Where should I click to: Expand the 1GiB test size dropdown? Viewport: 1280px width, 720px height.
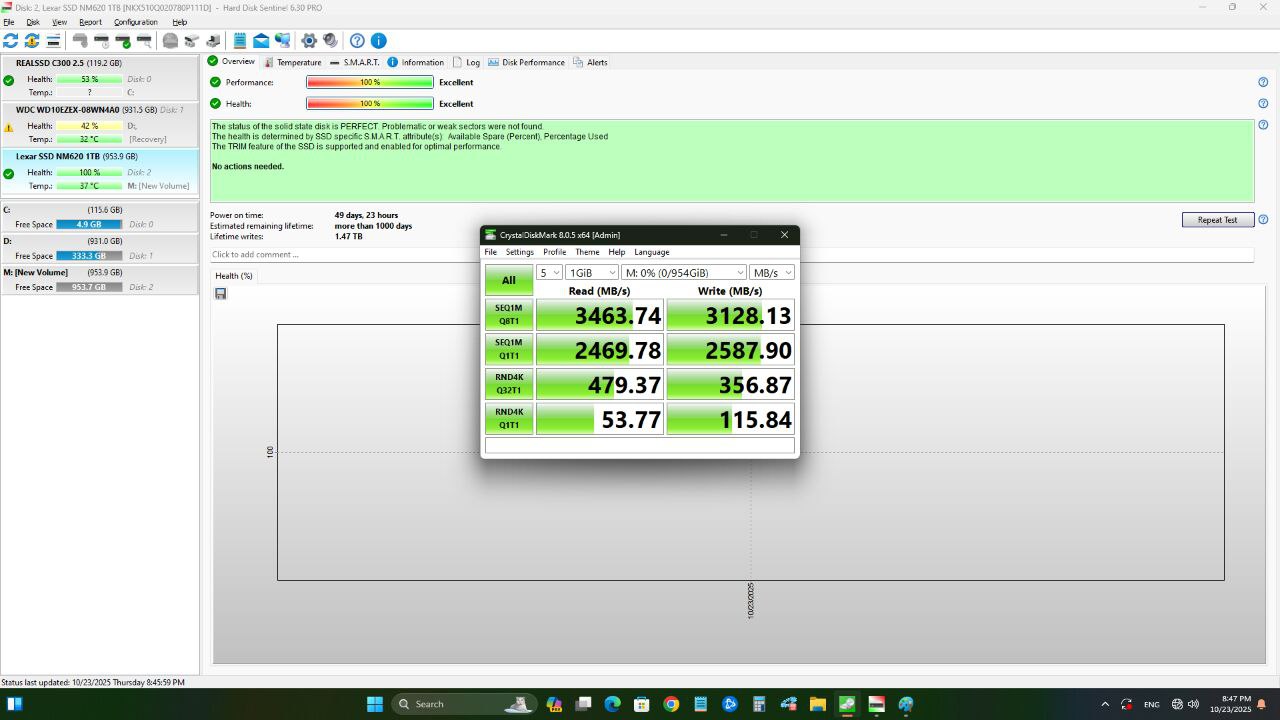pyautogui.click(x=592, y=273)
